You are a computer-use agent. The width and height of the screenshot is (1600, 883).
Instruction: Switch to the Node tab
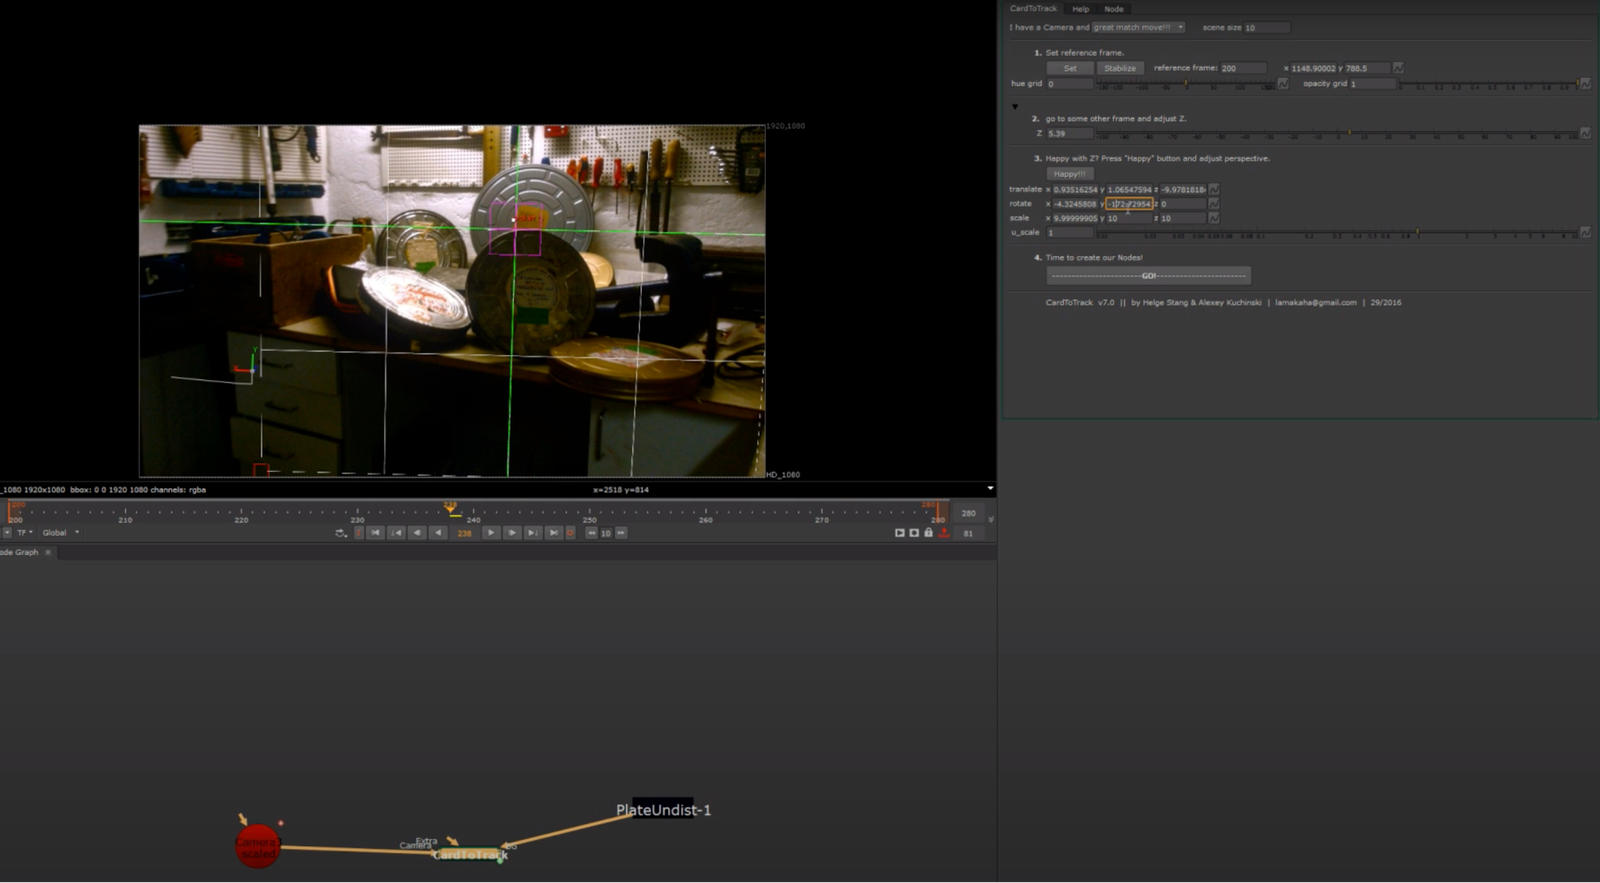[1113, 9]
